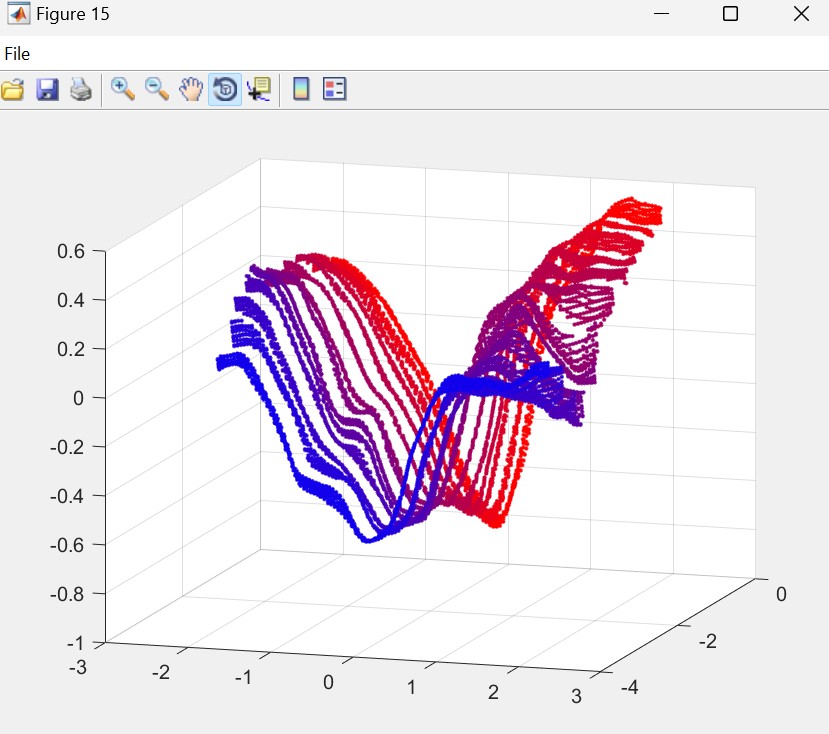Toggle off the highlighted Rotate 3D tool
The image size is (829, 734).
[225, 90]
